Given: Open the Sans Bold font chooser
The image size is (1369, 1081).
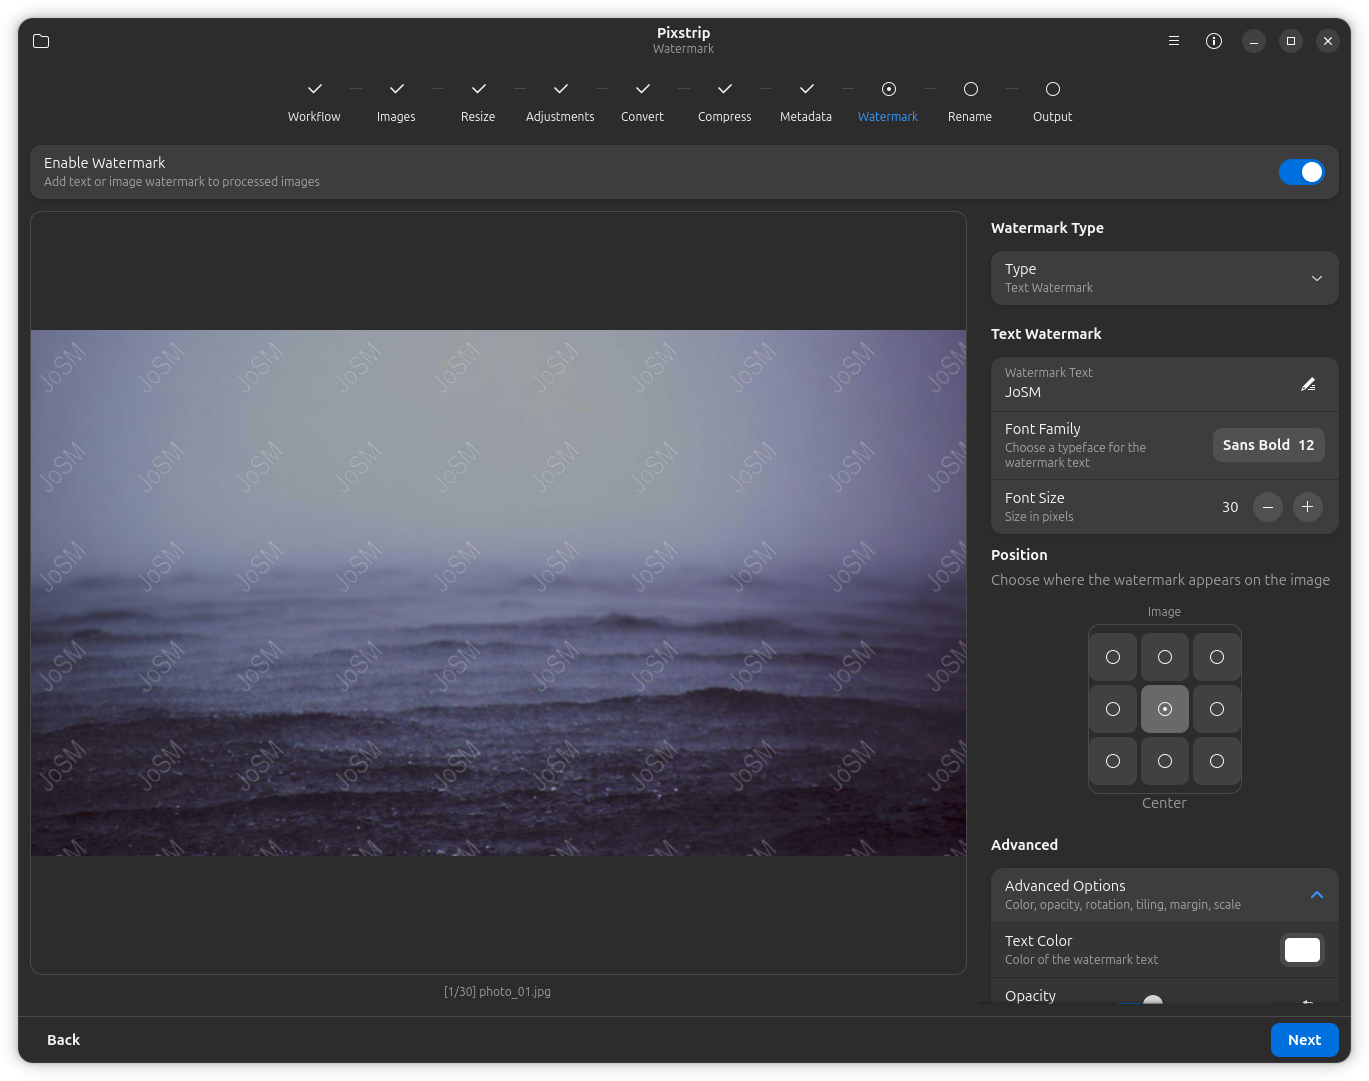Looking at the screenshot, I should coord(1268,445).
